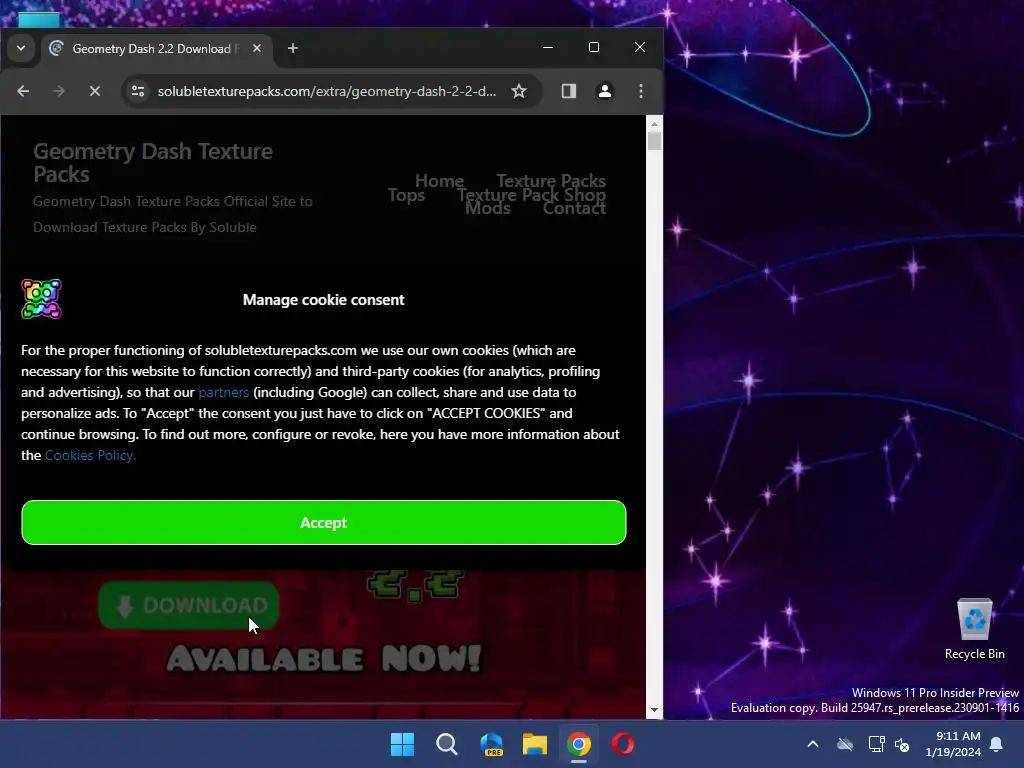Screen dimensions: 1024x768
Task: Open the muted volume tray icon
Action: (903, 744)
